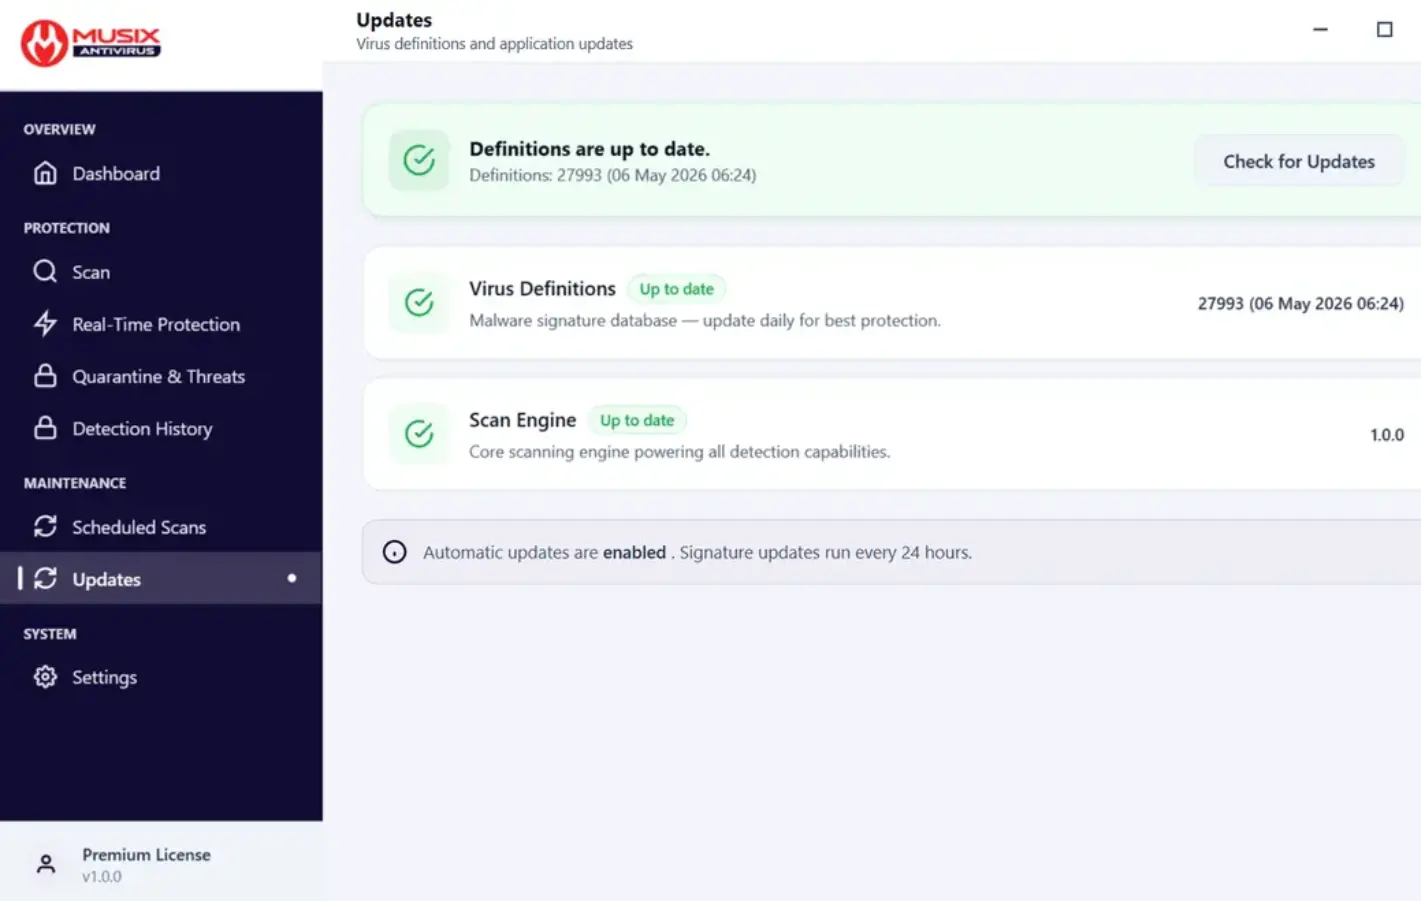Click the Real-Time Protection lightning icon
1421x901 pixels.
45,323
